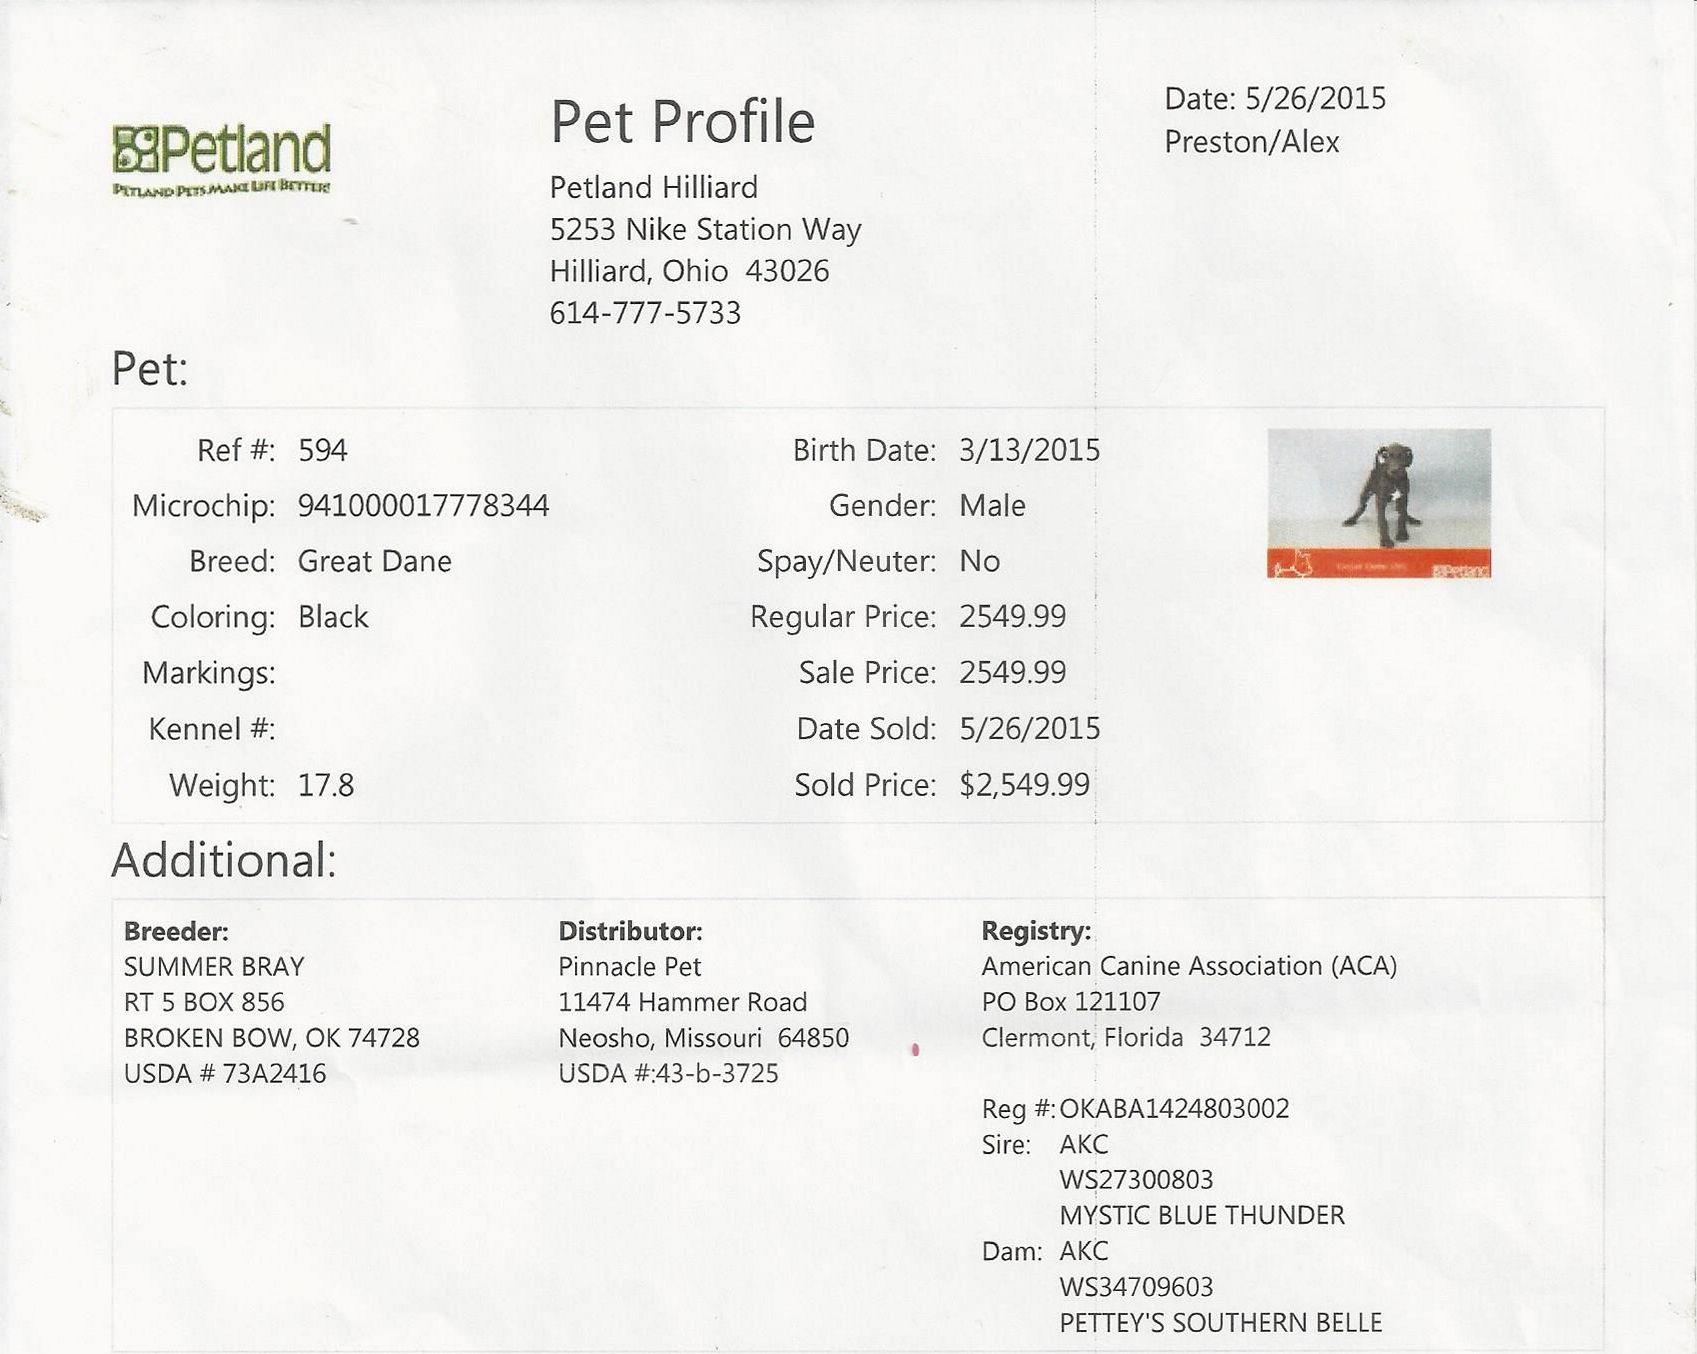Click '11474 Hammer Road' text

[682, 1002]
